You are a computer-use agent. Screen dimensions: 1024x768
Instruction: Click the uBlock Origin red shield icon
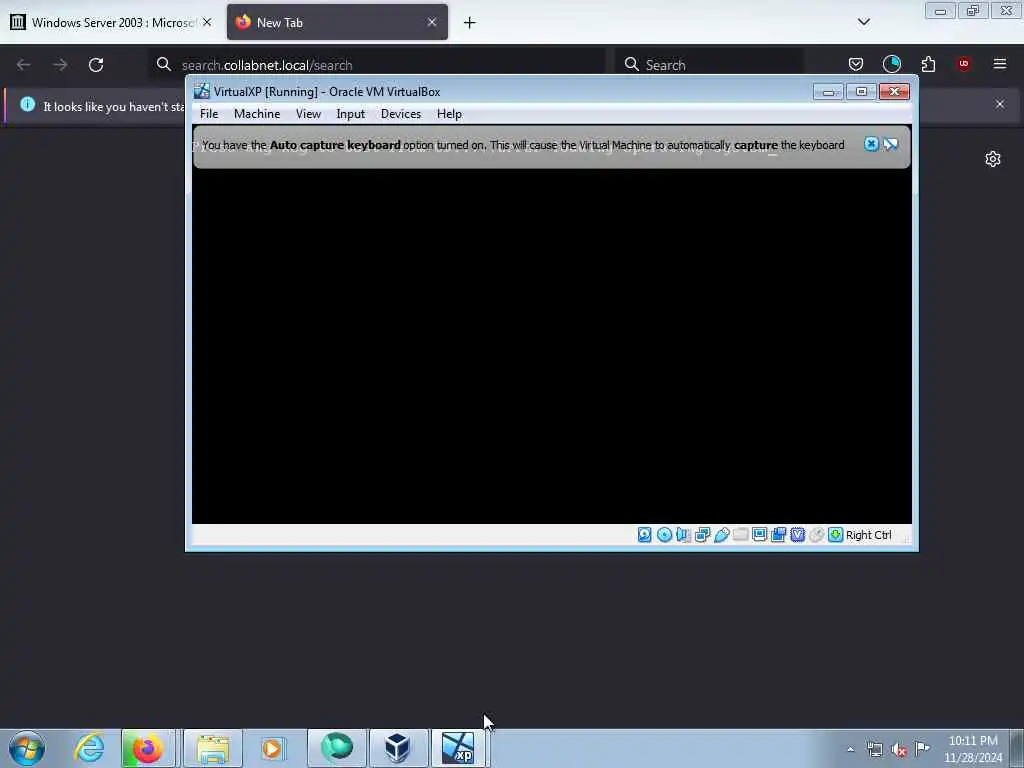pyautogui.click(x=964, y=64)
